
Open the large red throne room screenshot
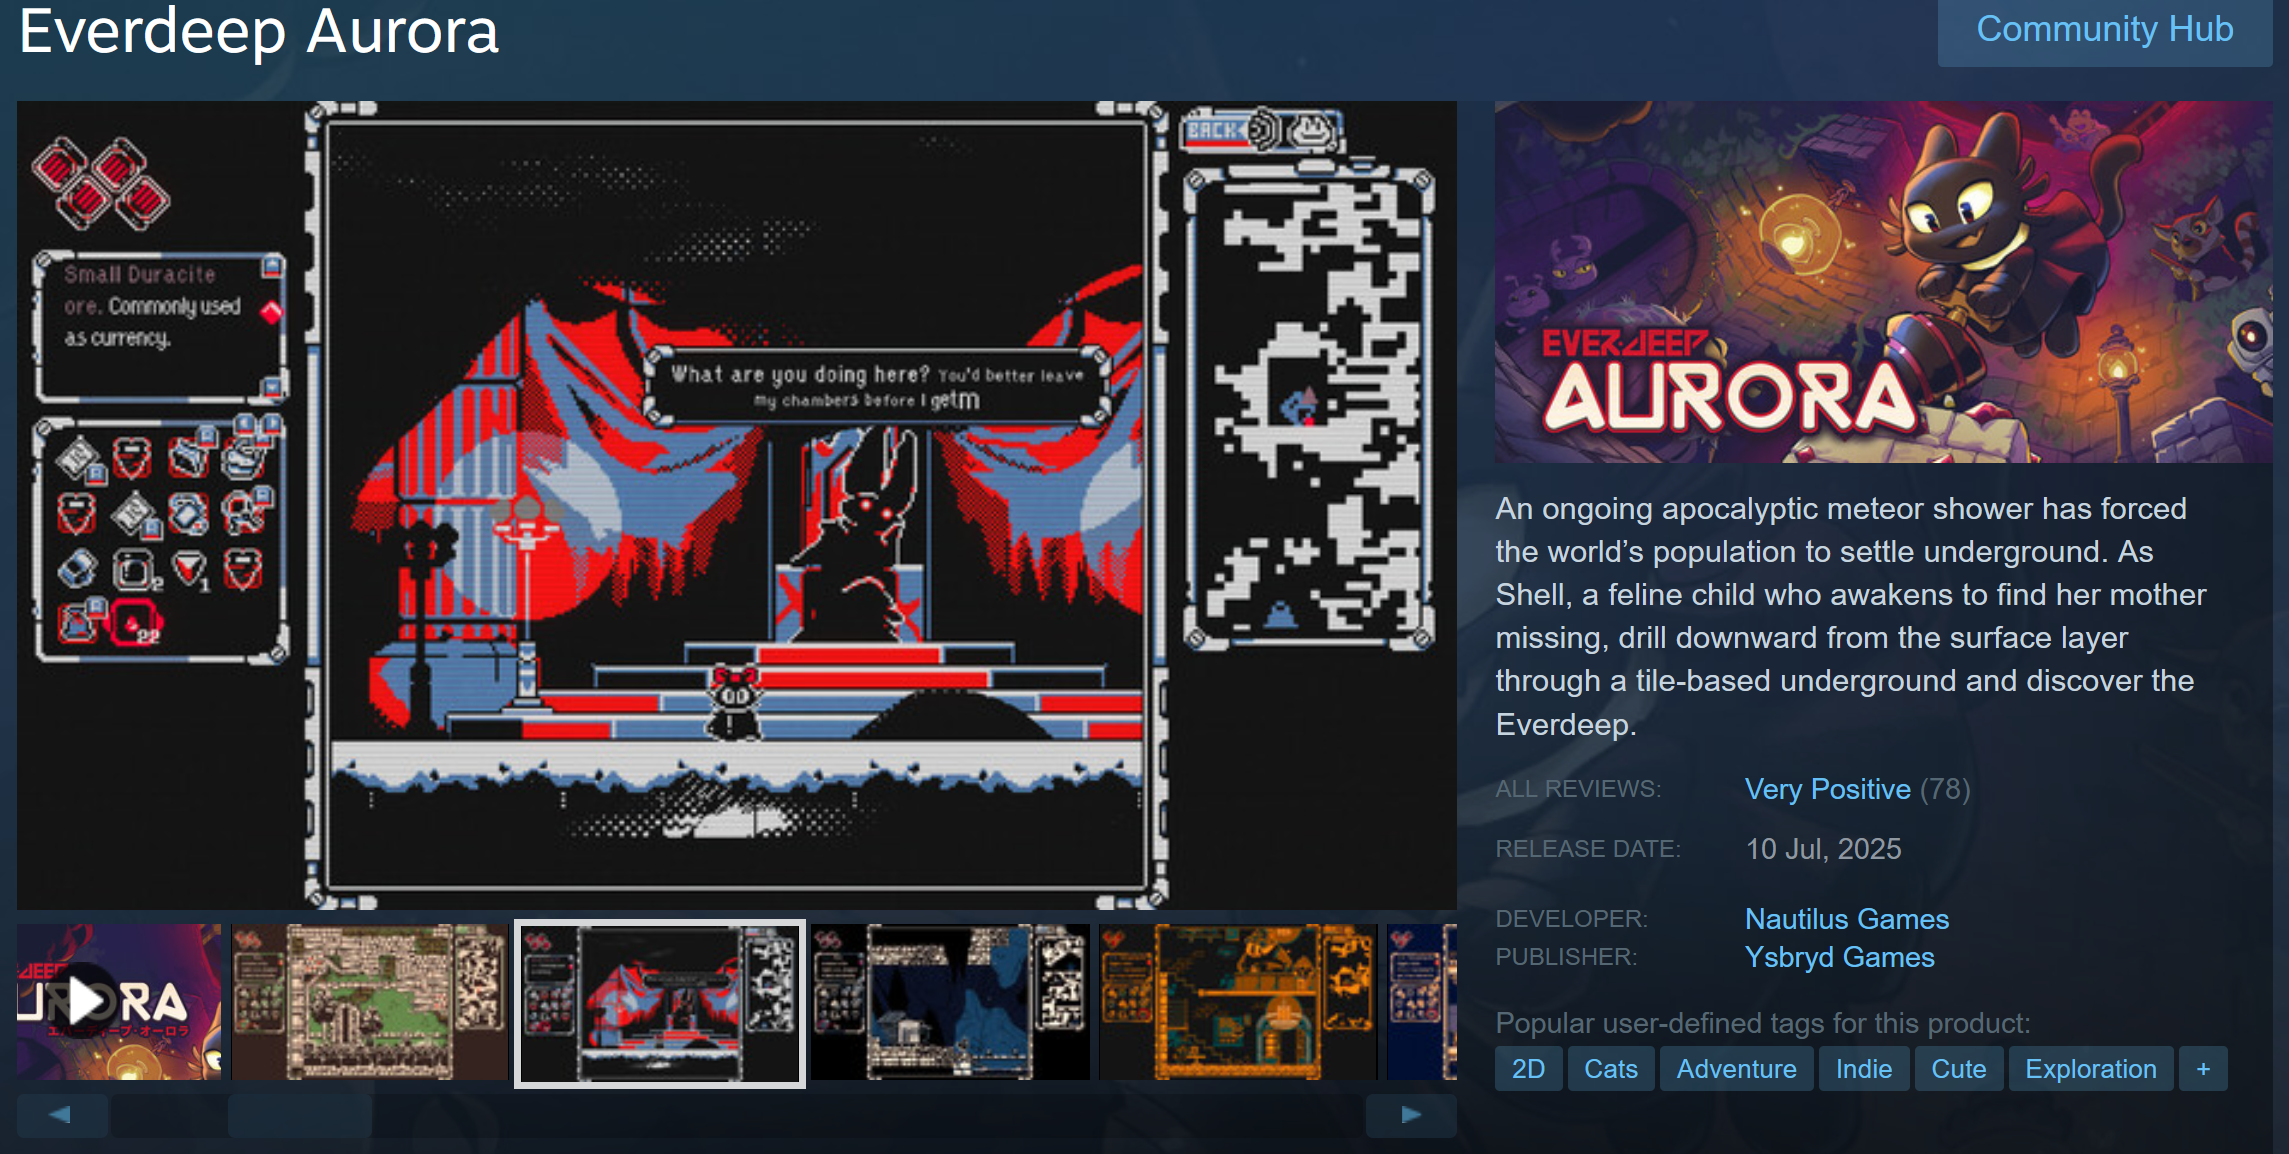click(737, 505)
